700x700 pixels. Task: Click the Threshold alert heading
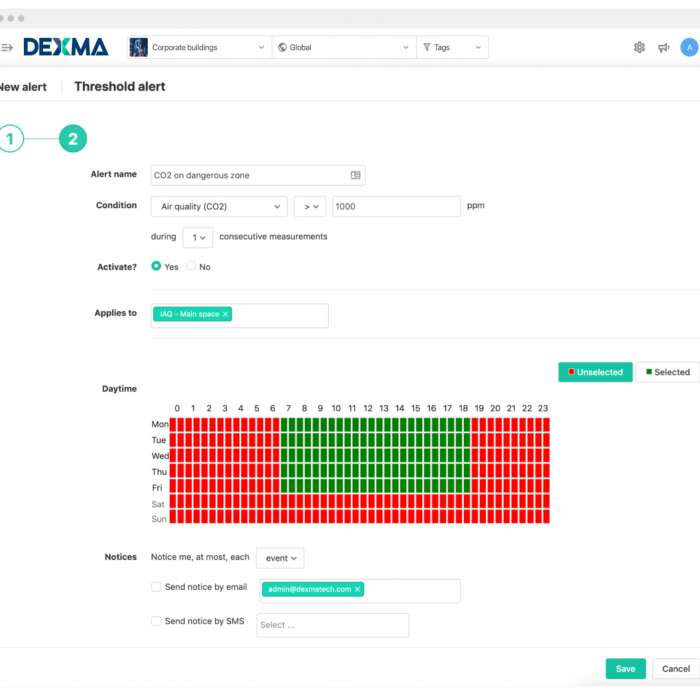point(120,86)
